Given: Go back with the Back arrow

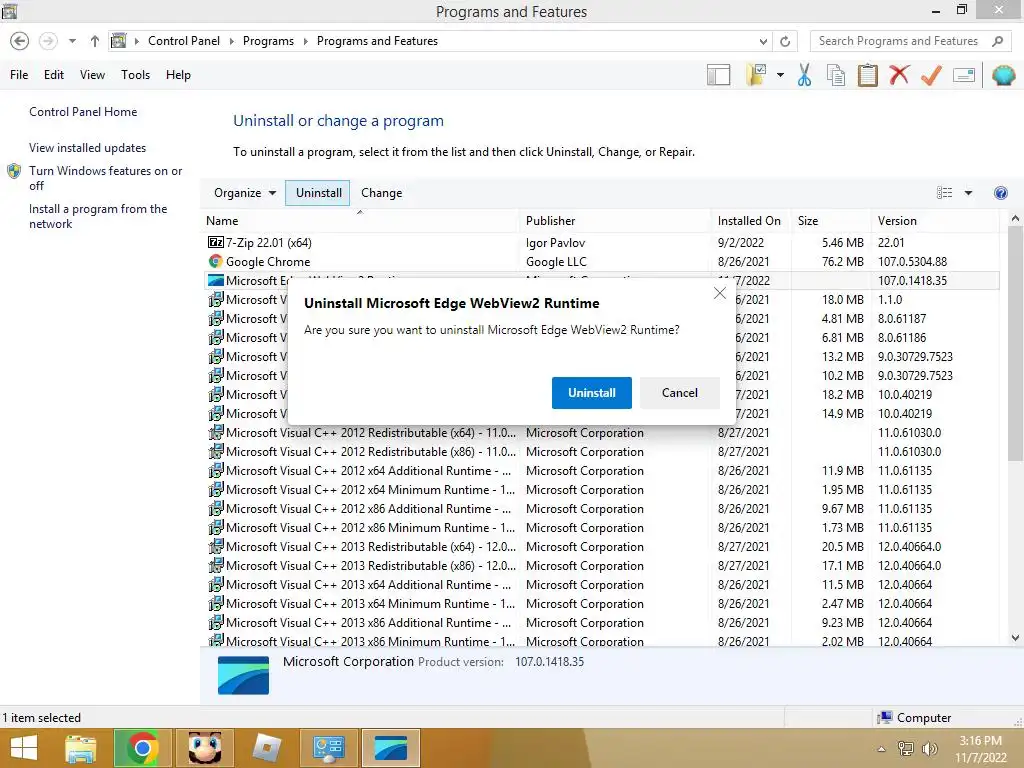Looking at the screenshot, I should tap(20, 41).
